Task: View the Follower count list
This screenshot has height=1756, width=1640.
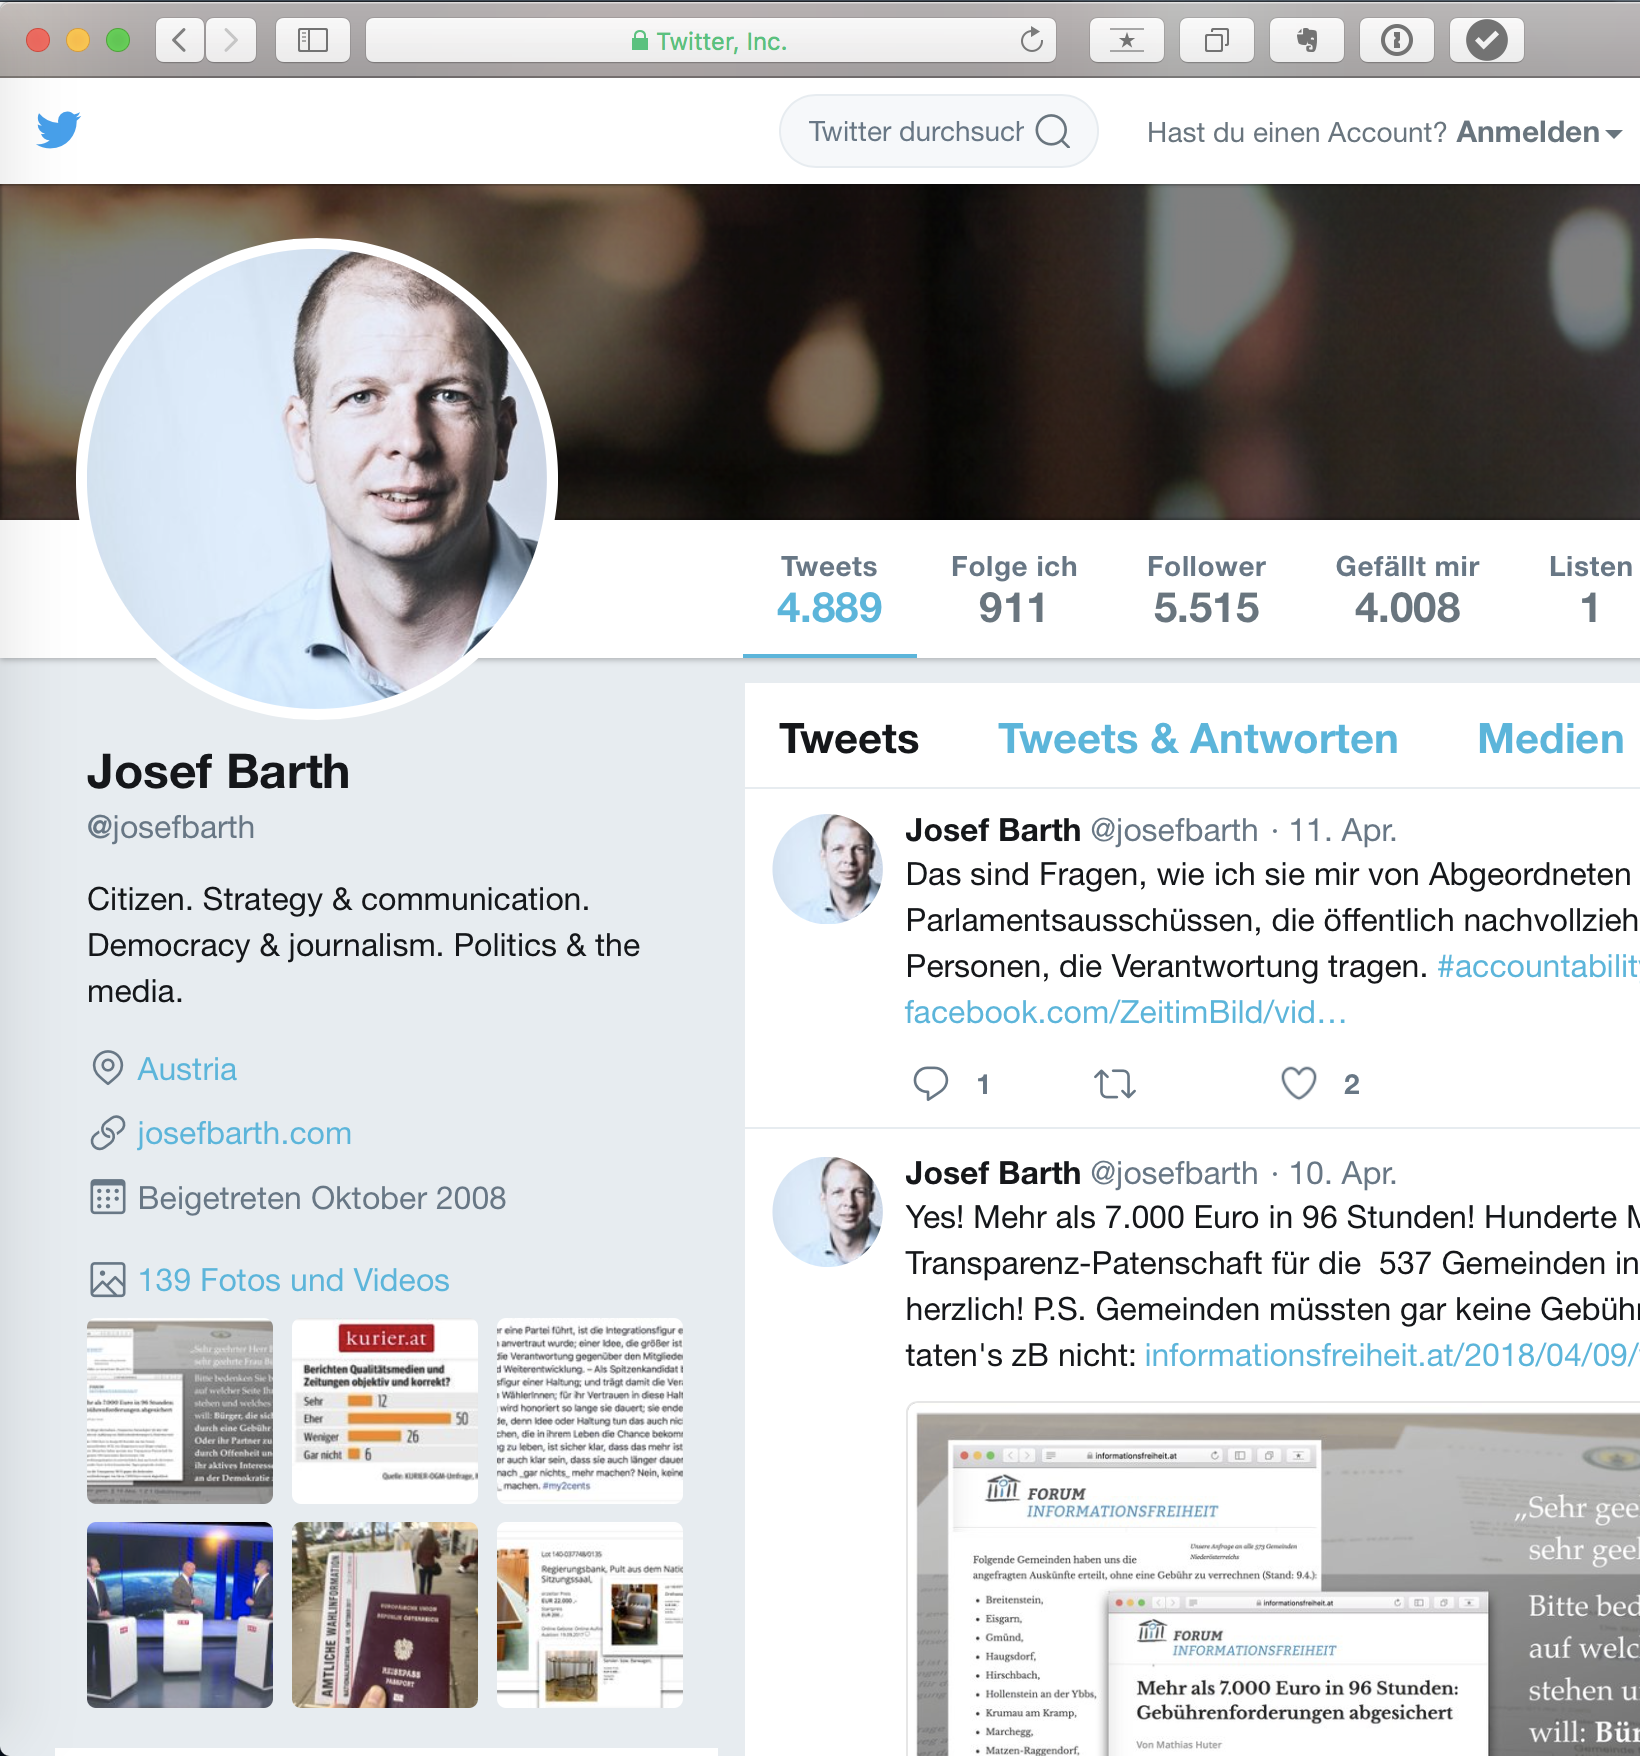Action: [x=1206, y=590]
